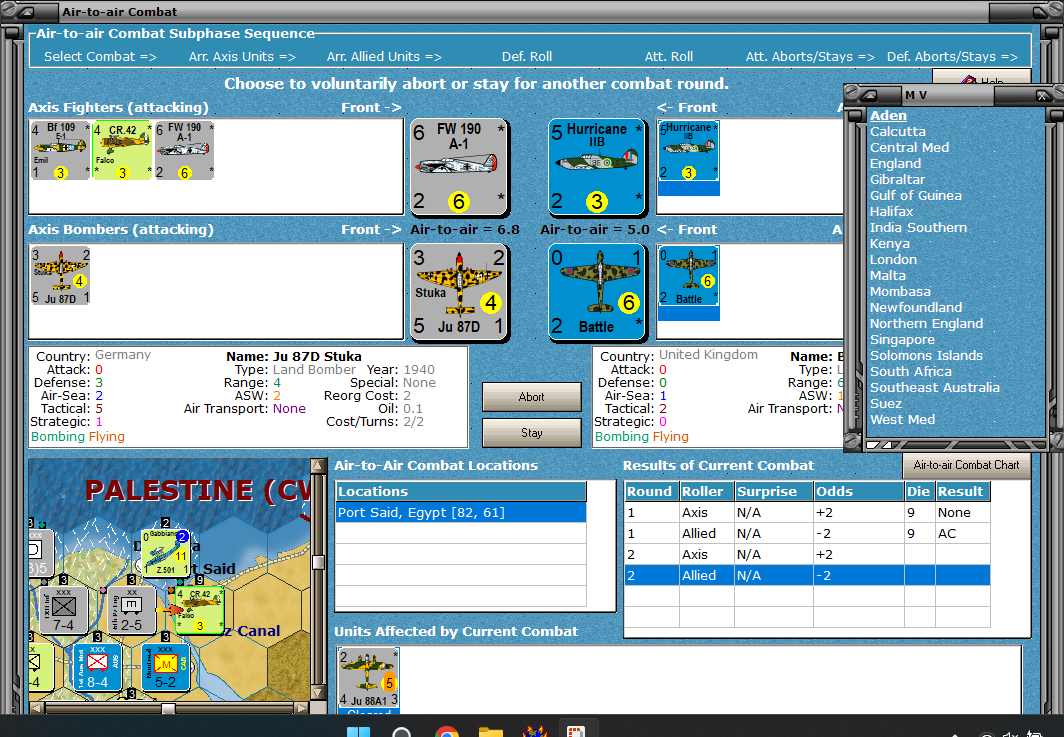
Task: Click the 8-4 Australian unit on map
Action: [x=97, y=667]
